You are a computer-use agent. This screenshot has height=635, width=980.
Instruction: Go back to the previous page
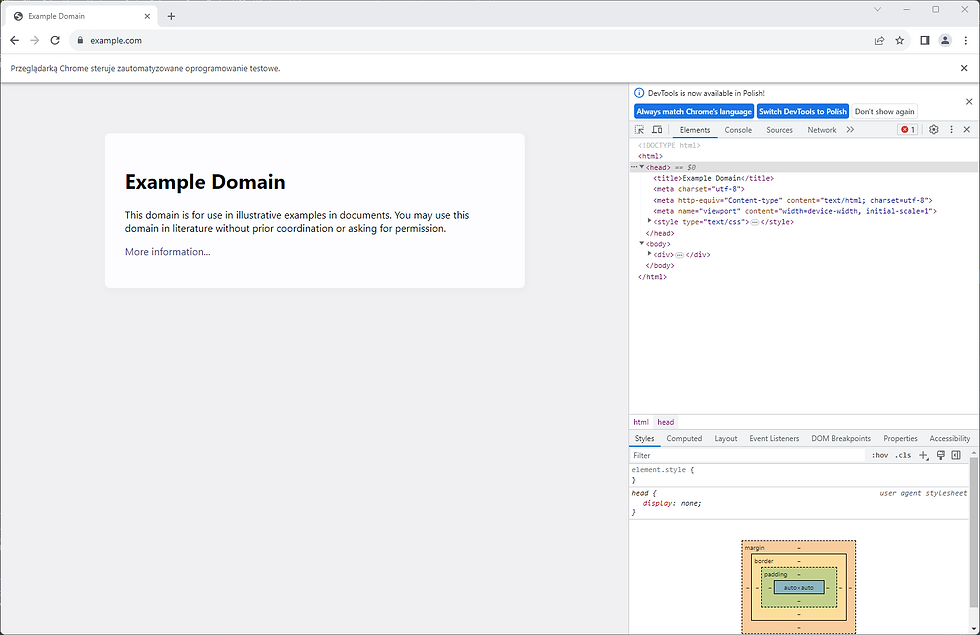coord(14,40)
